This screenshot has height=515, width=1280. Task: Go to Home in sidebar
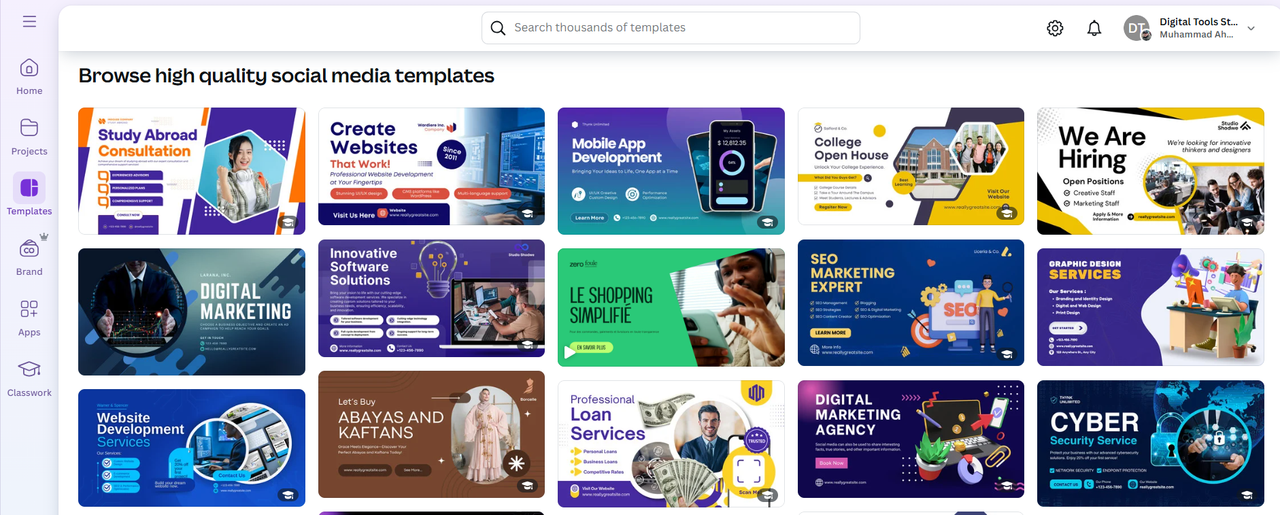pyautogui.click(x=29, y=77)
